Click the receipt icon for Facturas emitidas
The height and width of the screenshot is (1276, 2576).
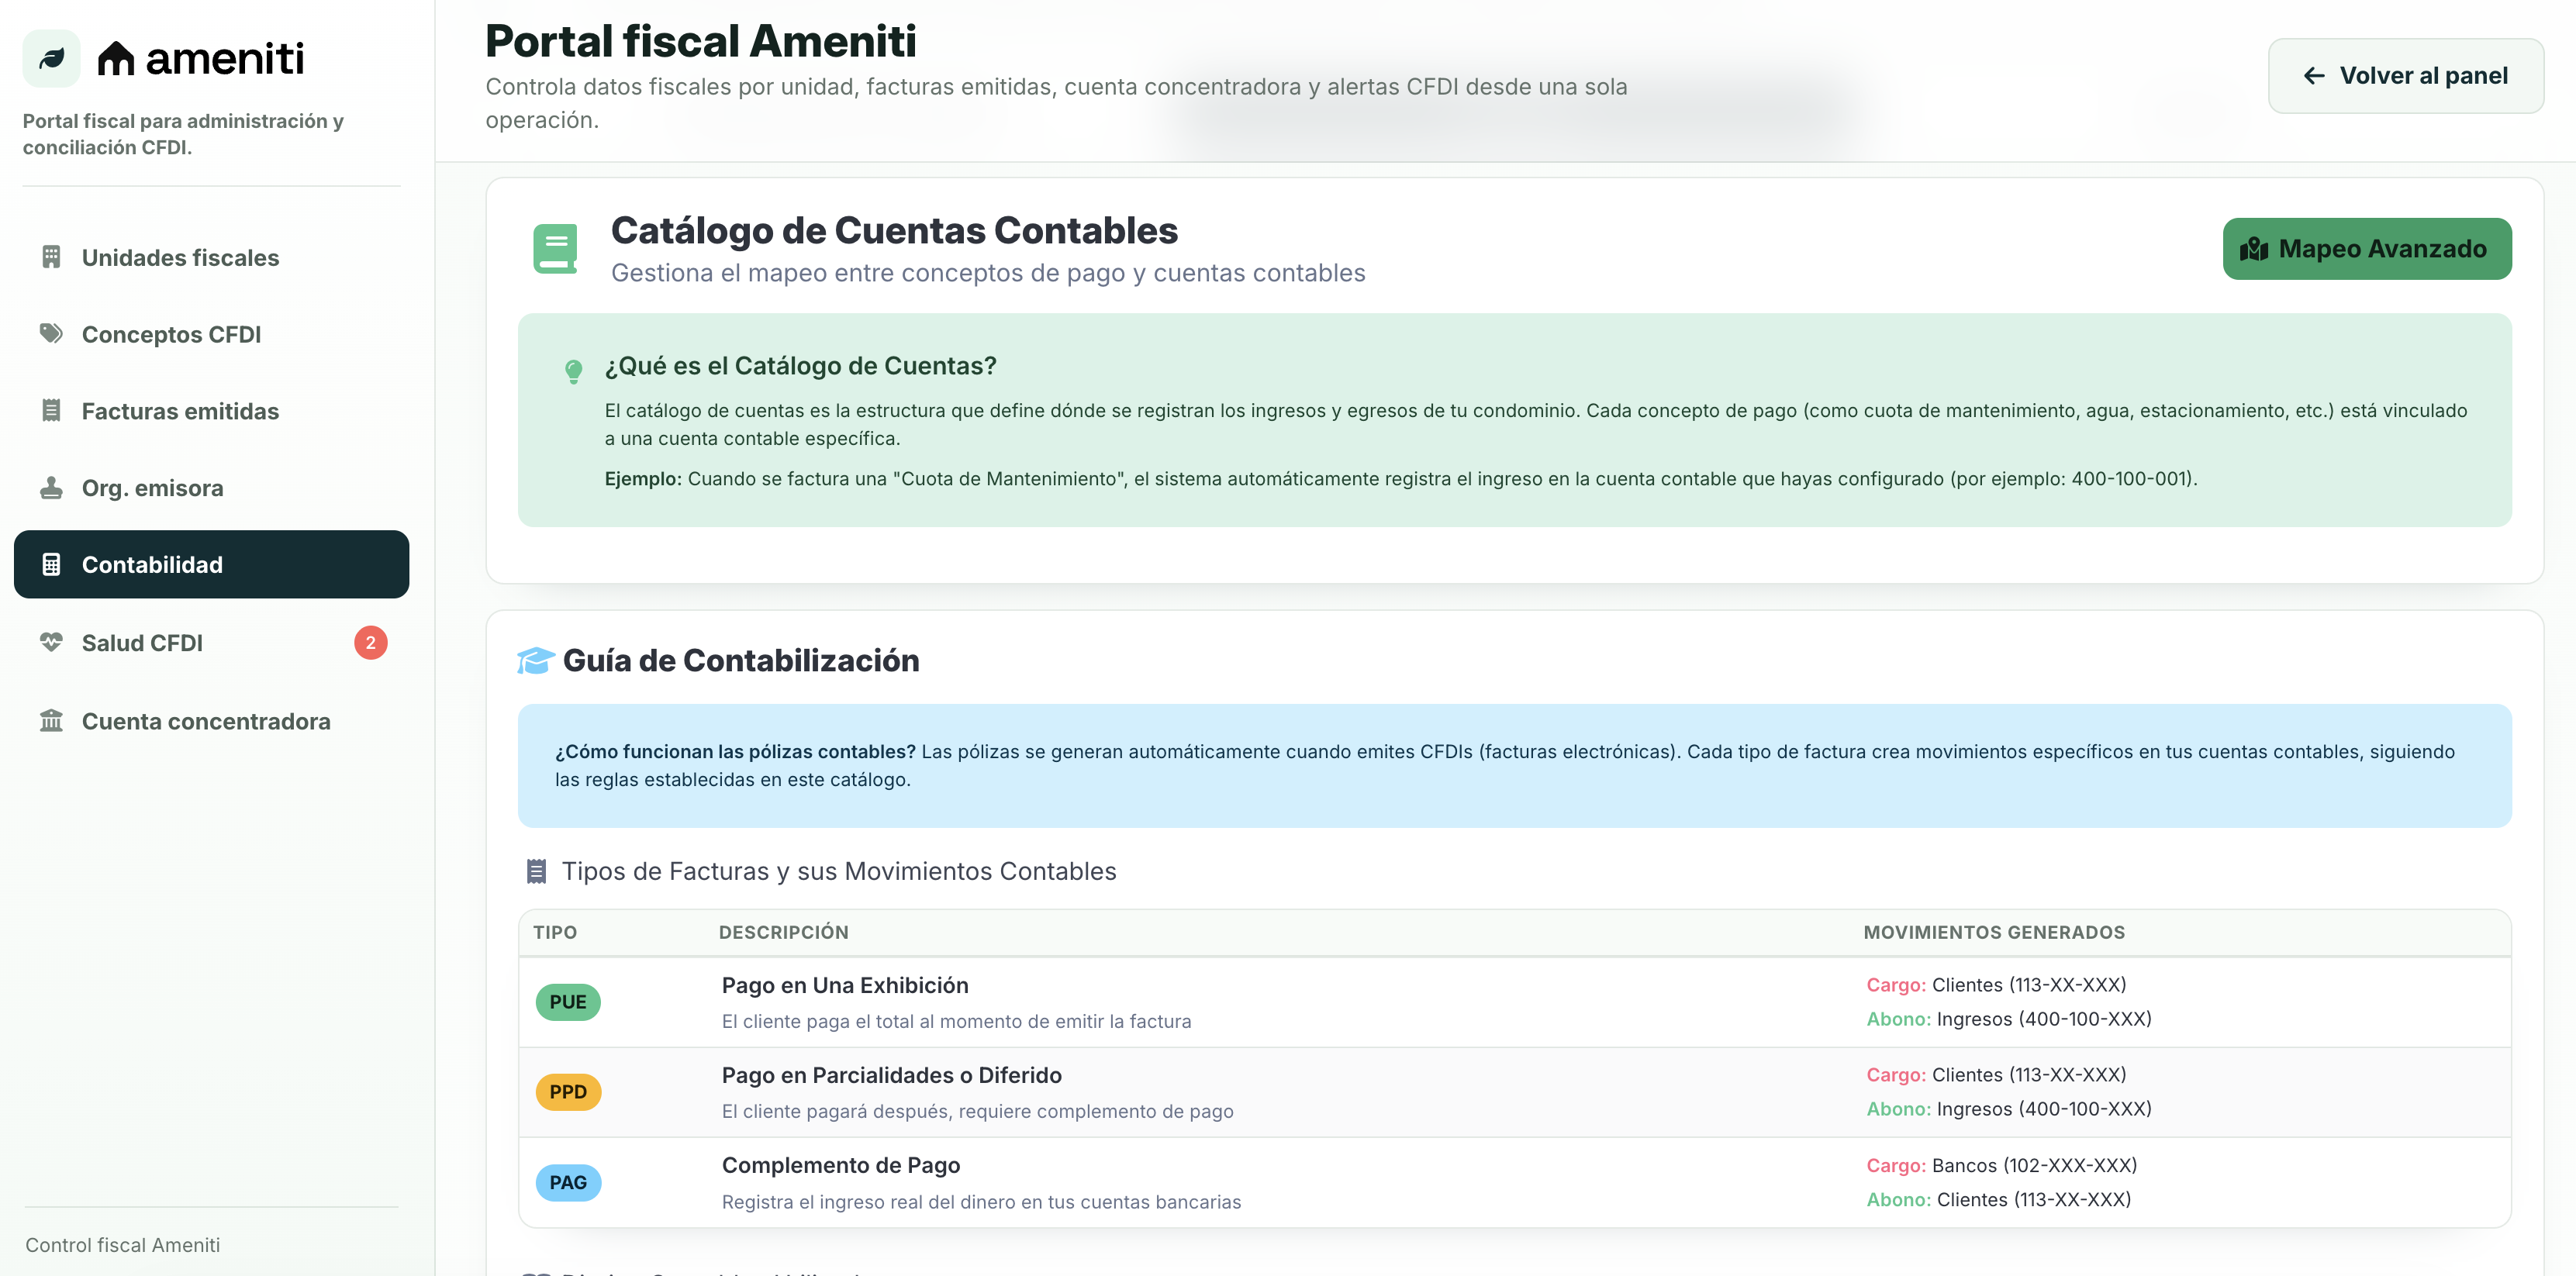tap(51, 411)
